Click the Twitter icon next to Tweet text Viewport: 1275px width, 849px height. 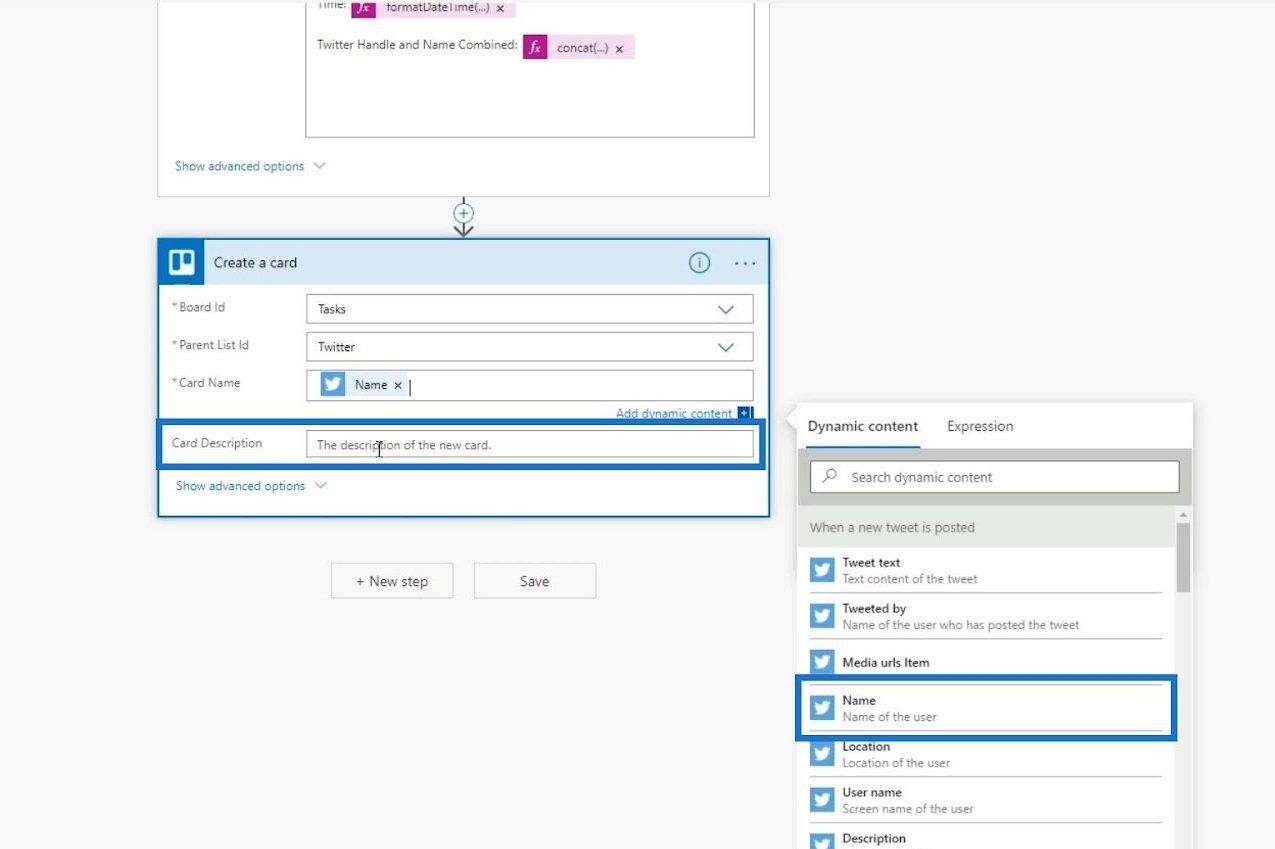tap(822, 570)
